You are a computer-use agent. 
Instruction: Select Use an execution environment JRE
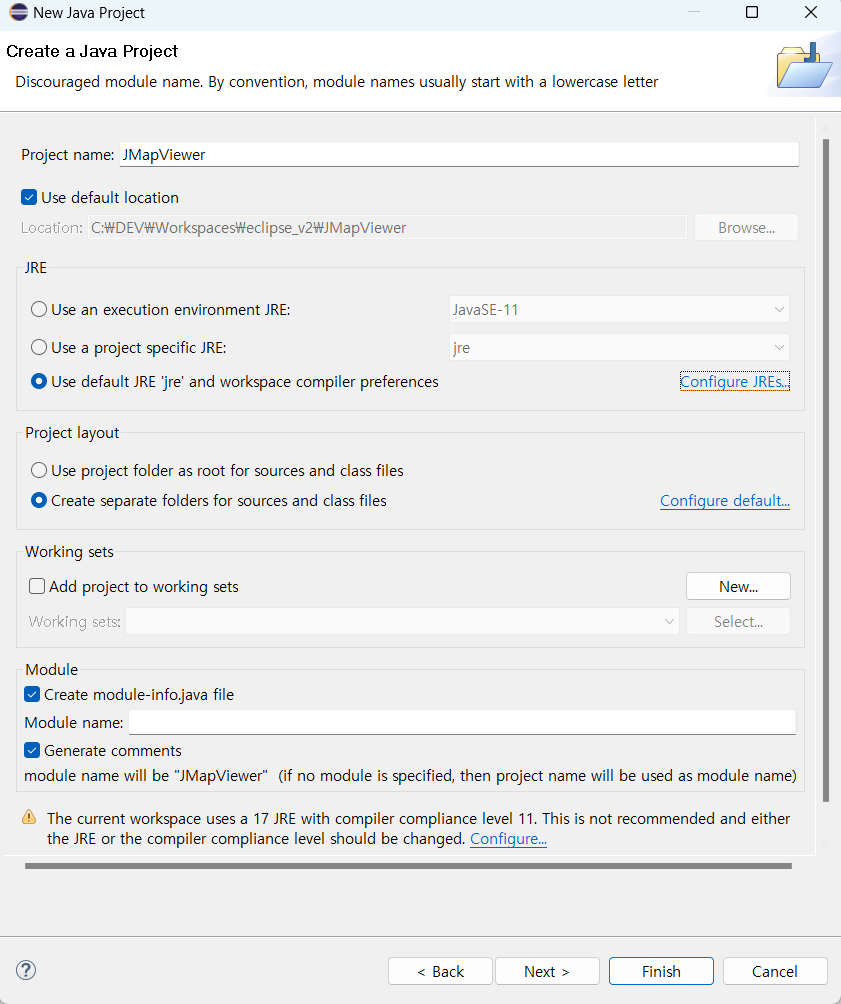tap(39, 309)
